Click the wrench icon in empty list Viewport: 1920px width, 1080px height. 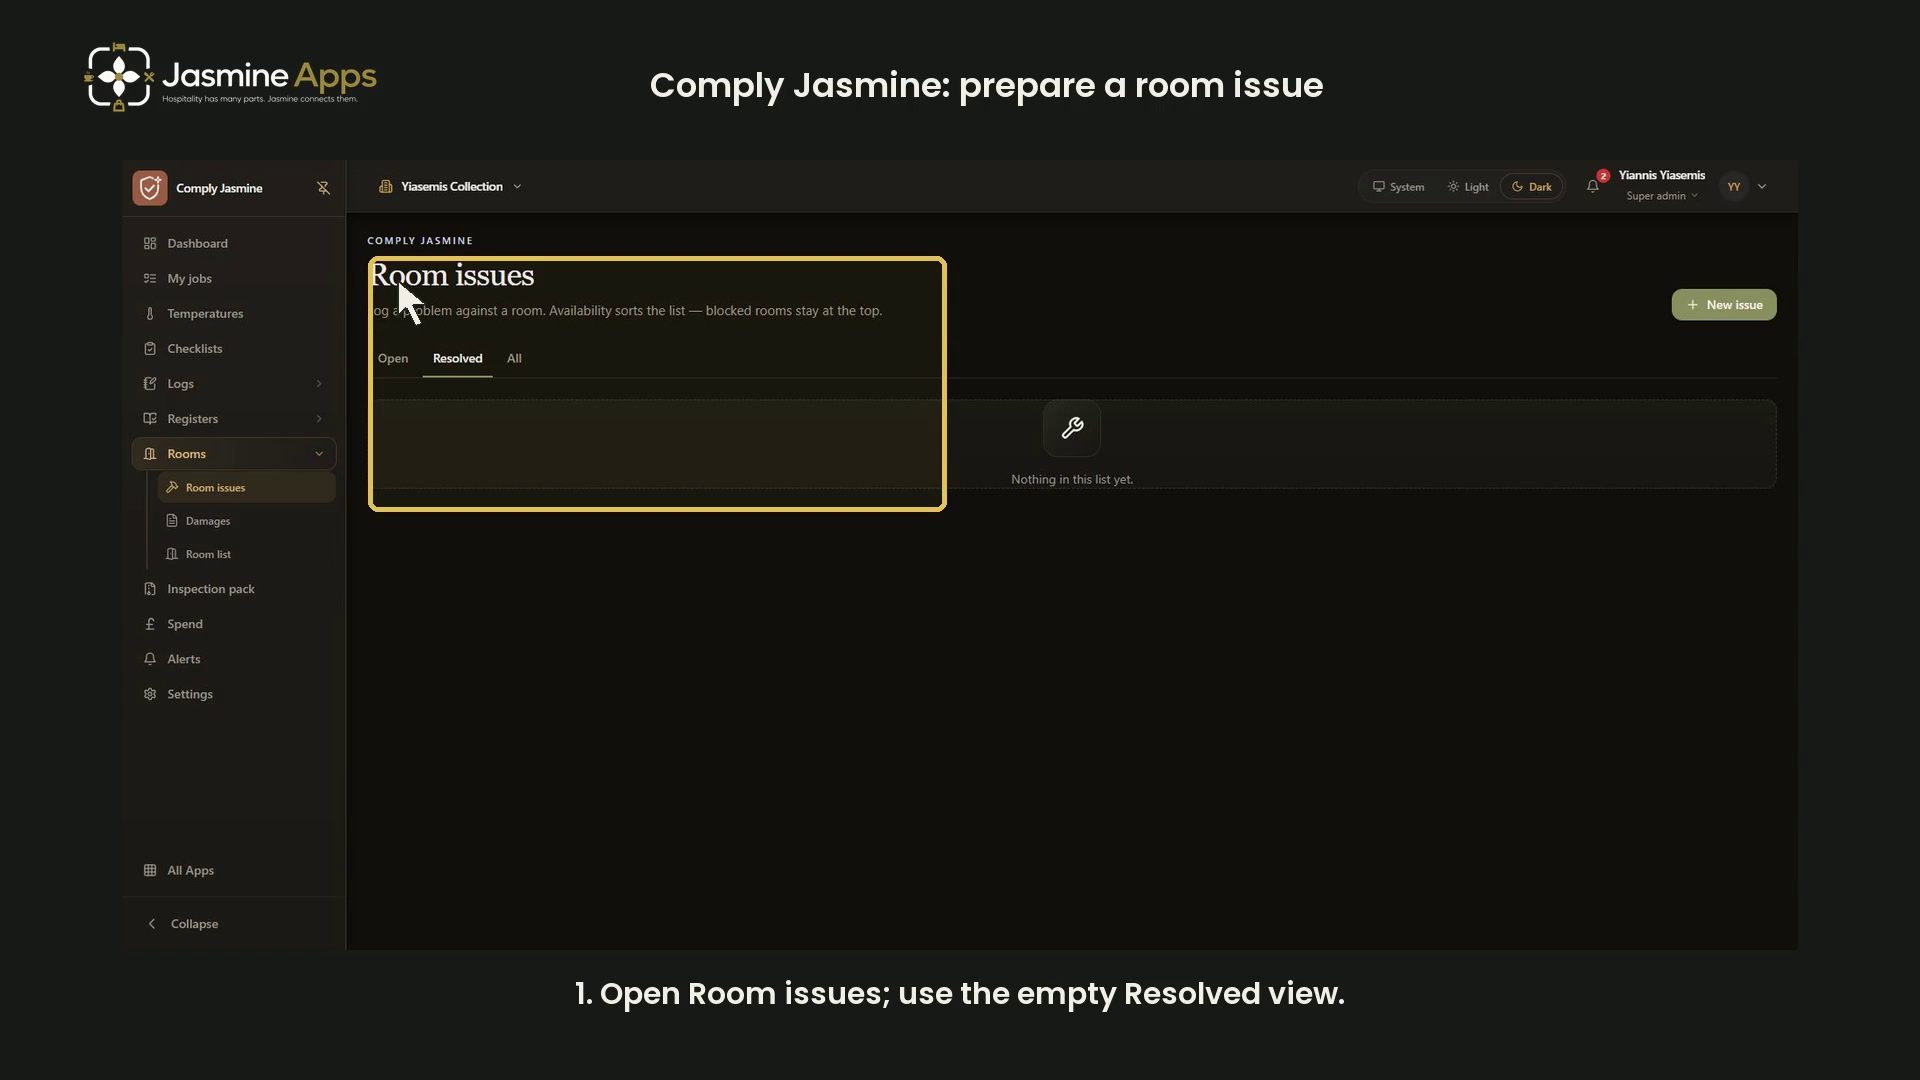click(x=1072, y=429)
